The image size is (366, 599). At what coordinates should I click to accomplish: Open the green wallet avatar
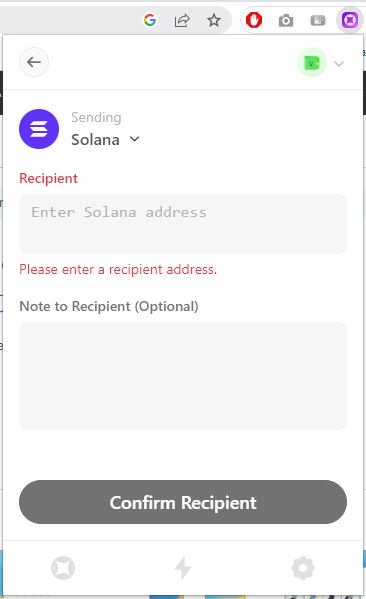(312, 63)
